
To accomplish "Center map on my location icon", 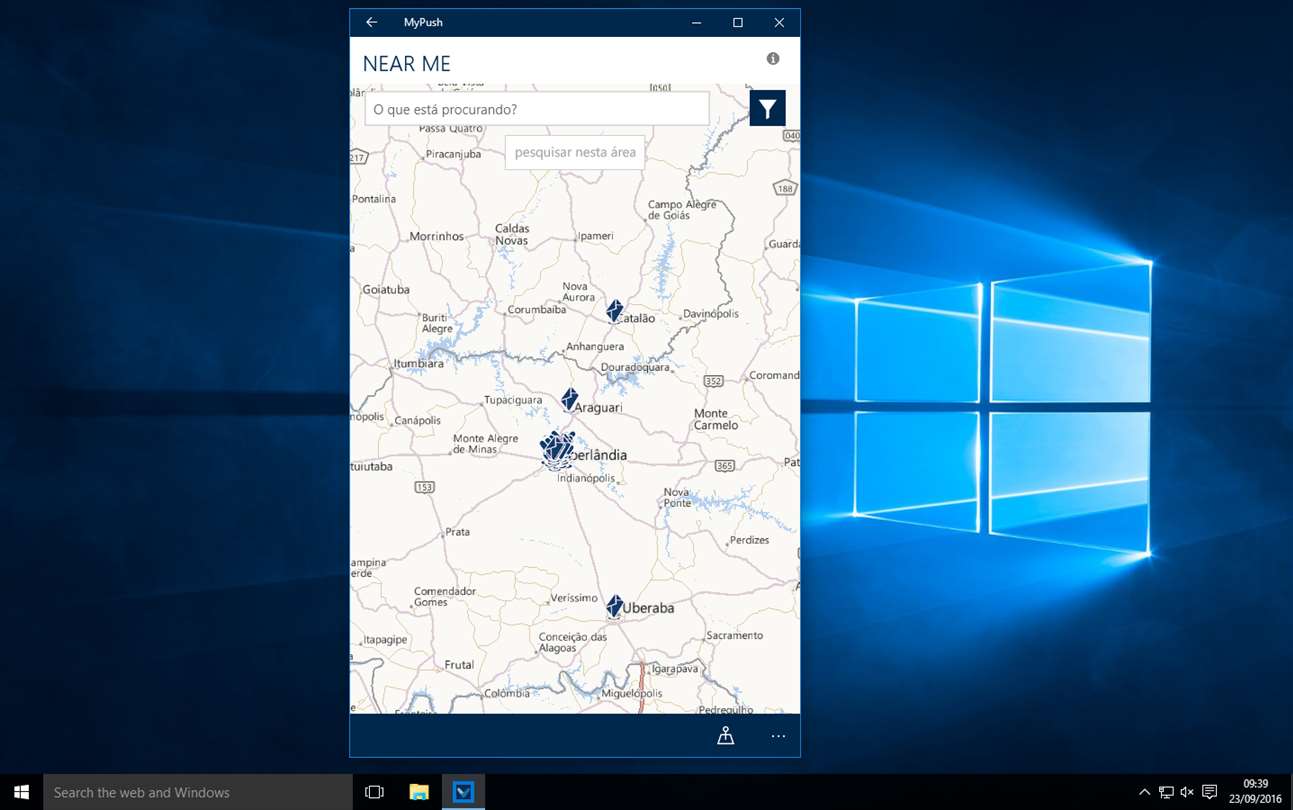I will tap(726, 736).
